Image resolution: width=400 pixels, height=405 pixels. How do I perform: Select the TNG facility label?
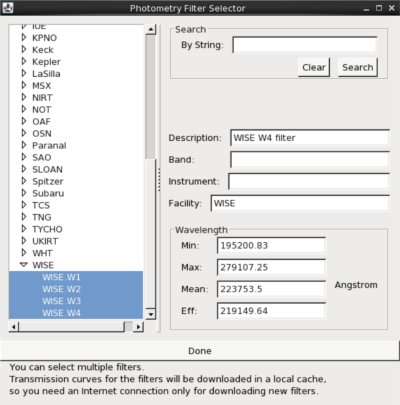(x=42, y=217)
